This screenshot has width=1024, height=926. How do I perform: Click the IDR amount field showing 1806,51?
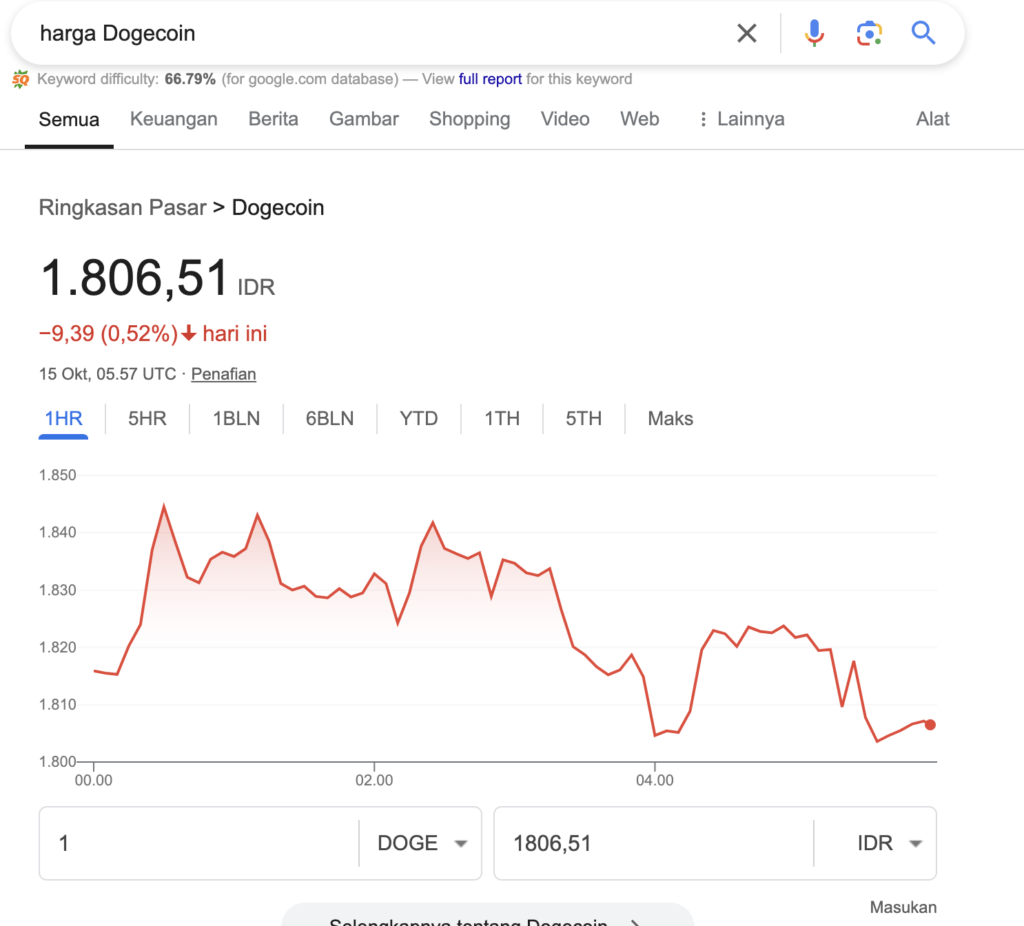pyautogui.click(x=653, y=843)
